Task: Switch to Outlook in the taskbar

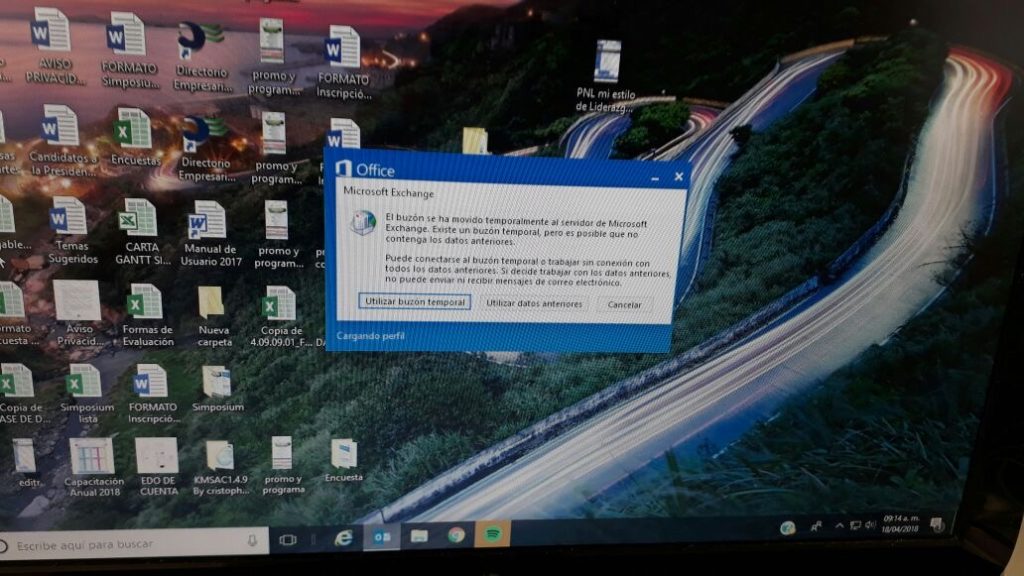Action: (x=382, y=537)
